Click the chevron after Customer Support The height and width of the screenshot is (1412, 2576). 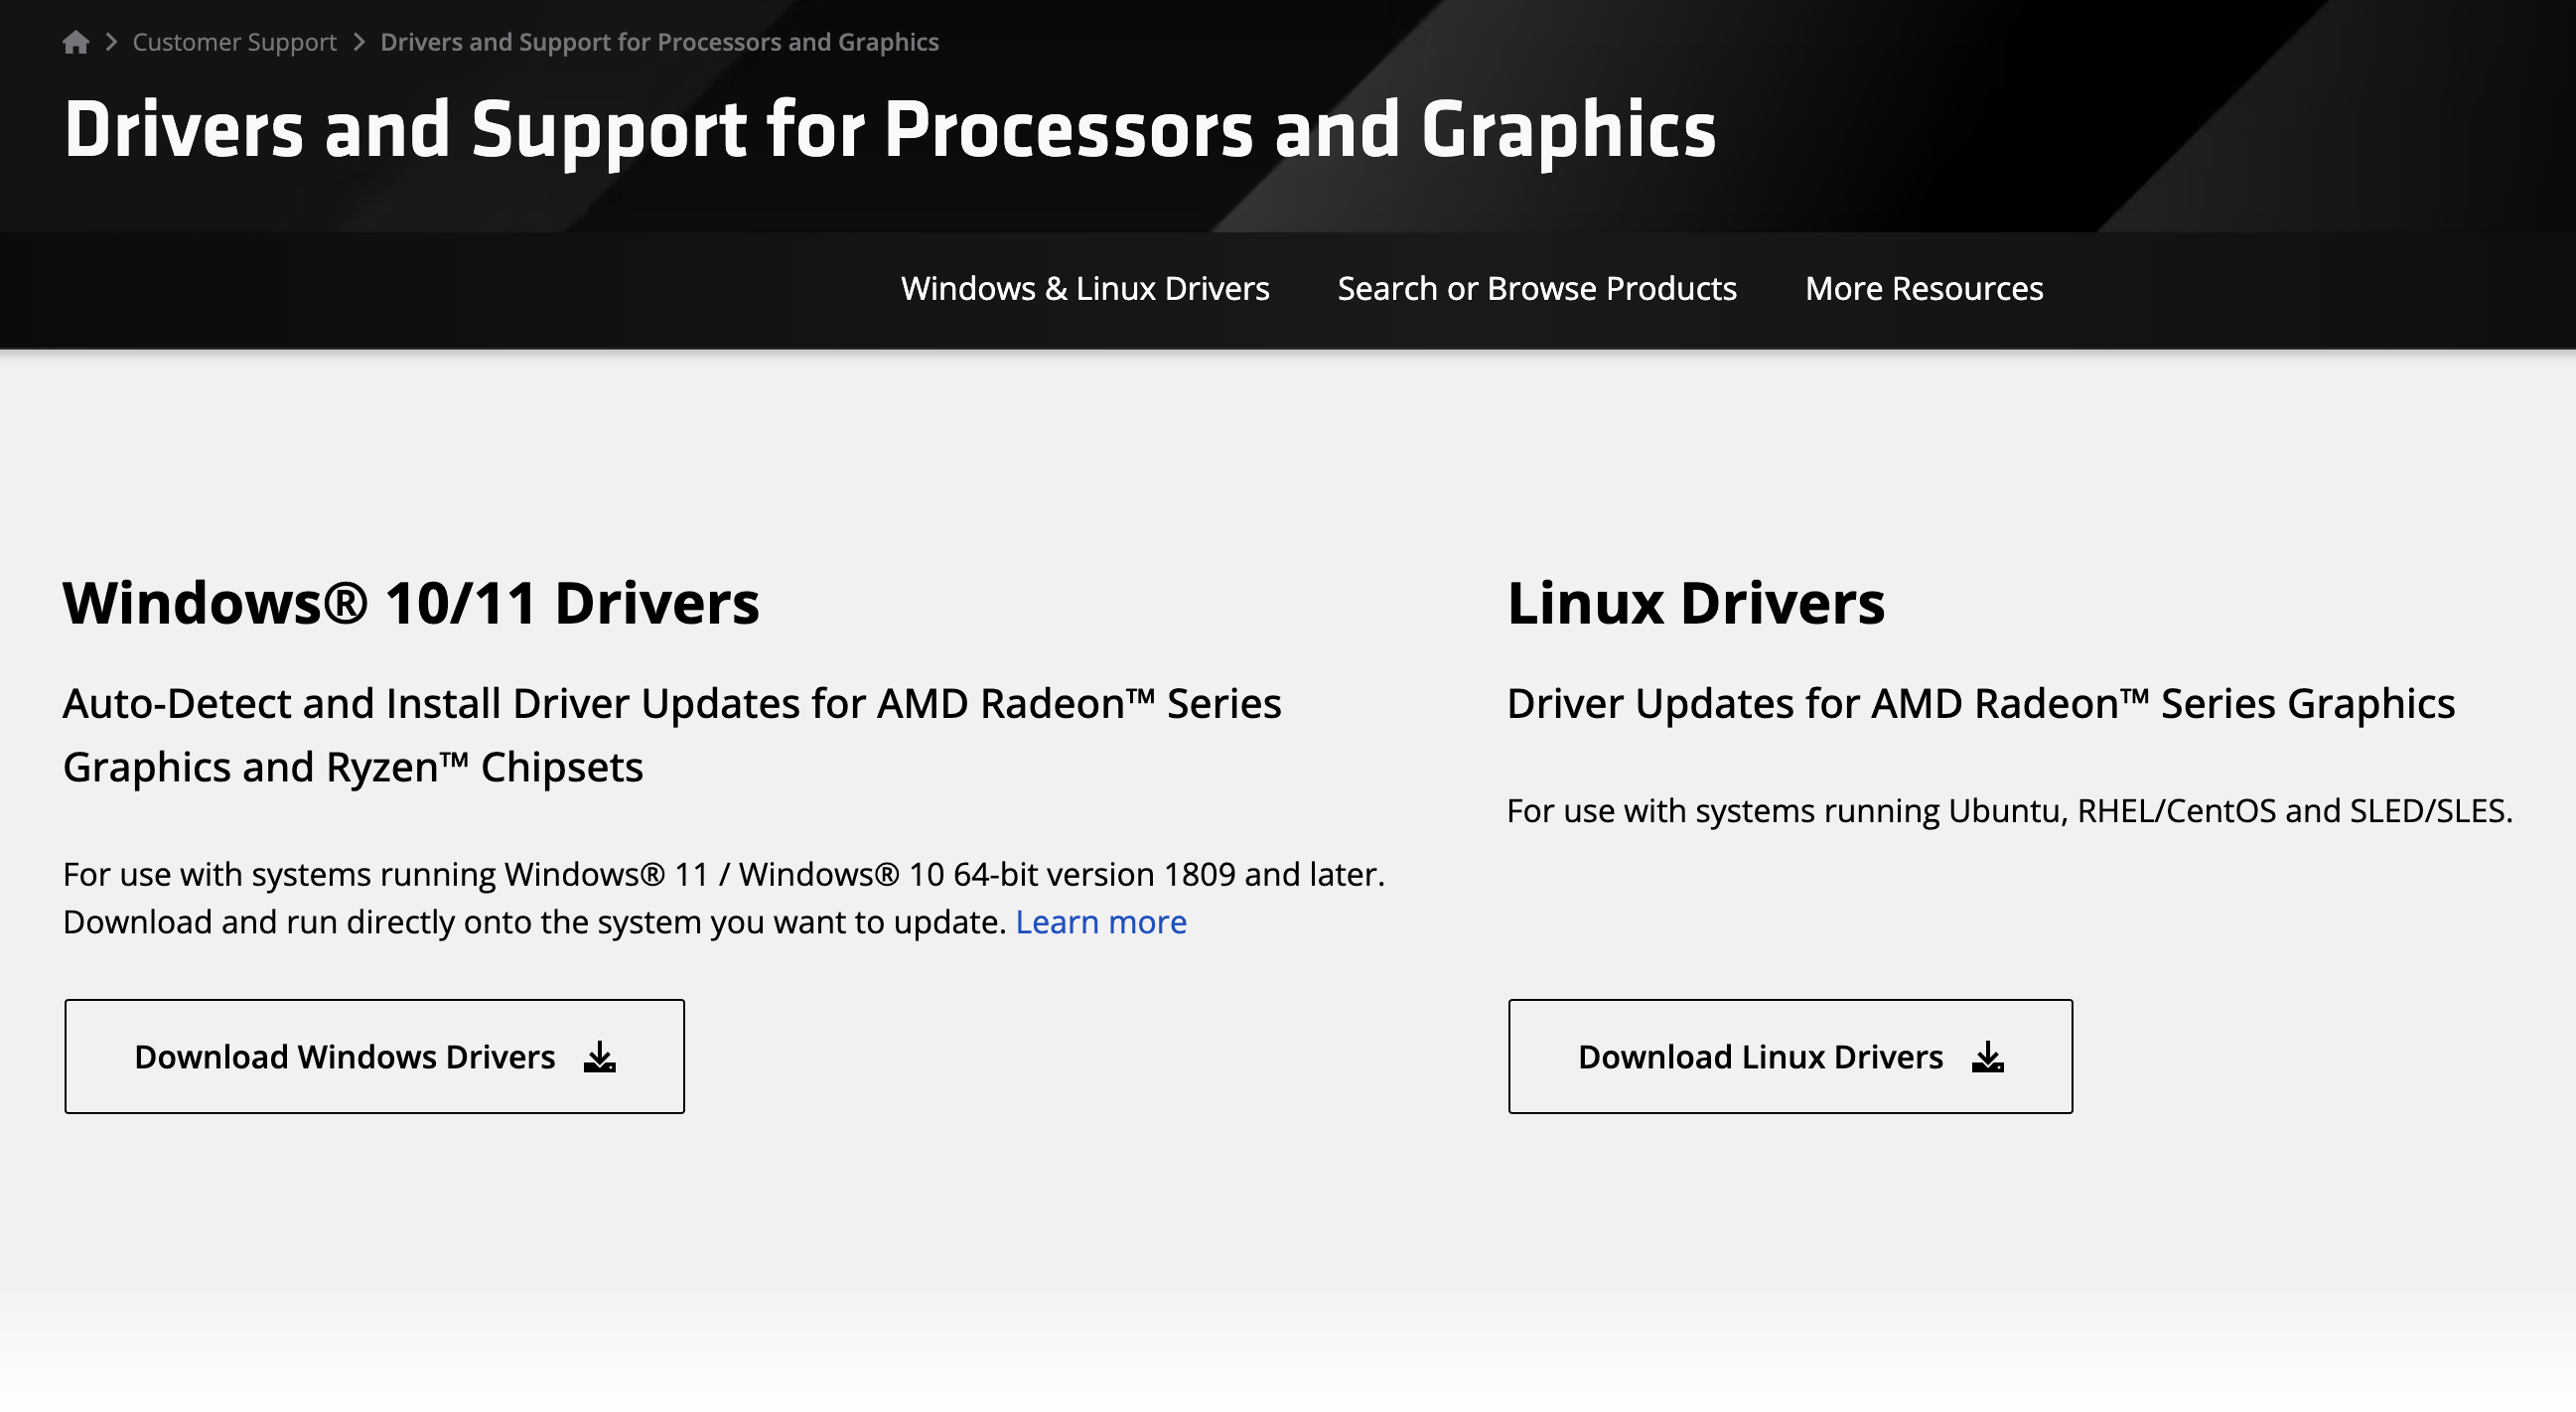click(x=359, y=42)
